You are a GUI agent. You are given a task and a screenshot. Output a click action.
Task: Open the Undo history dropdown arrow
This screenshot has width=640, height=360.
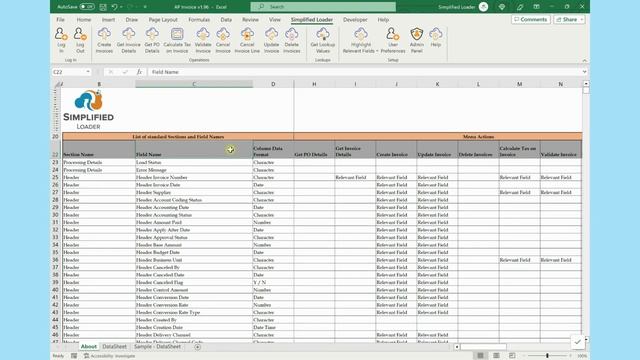click(121, 7)
